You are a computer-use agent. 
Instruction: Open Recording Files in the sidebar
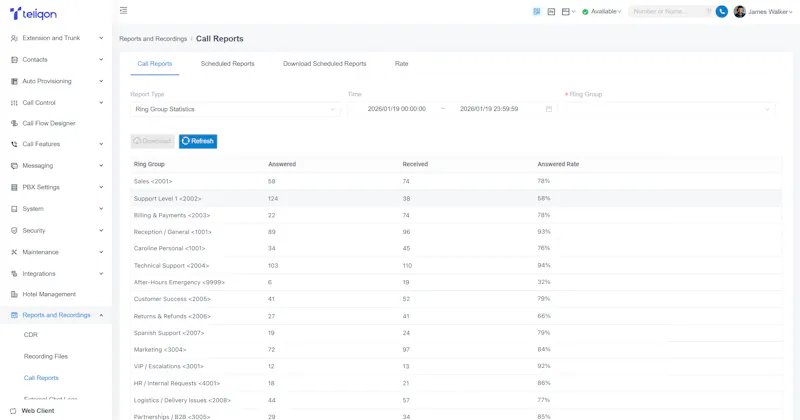46,356
